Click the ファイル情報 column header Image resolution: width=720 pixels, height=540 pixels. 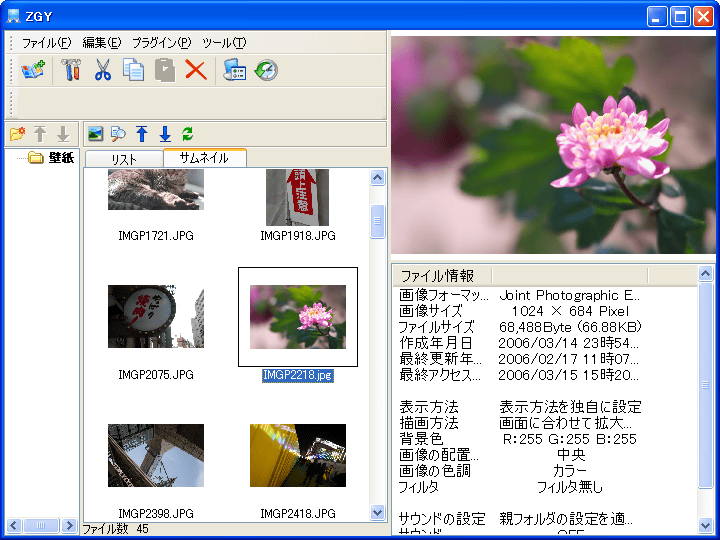click(x=442, y=276)
